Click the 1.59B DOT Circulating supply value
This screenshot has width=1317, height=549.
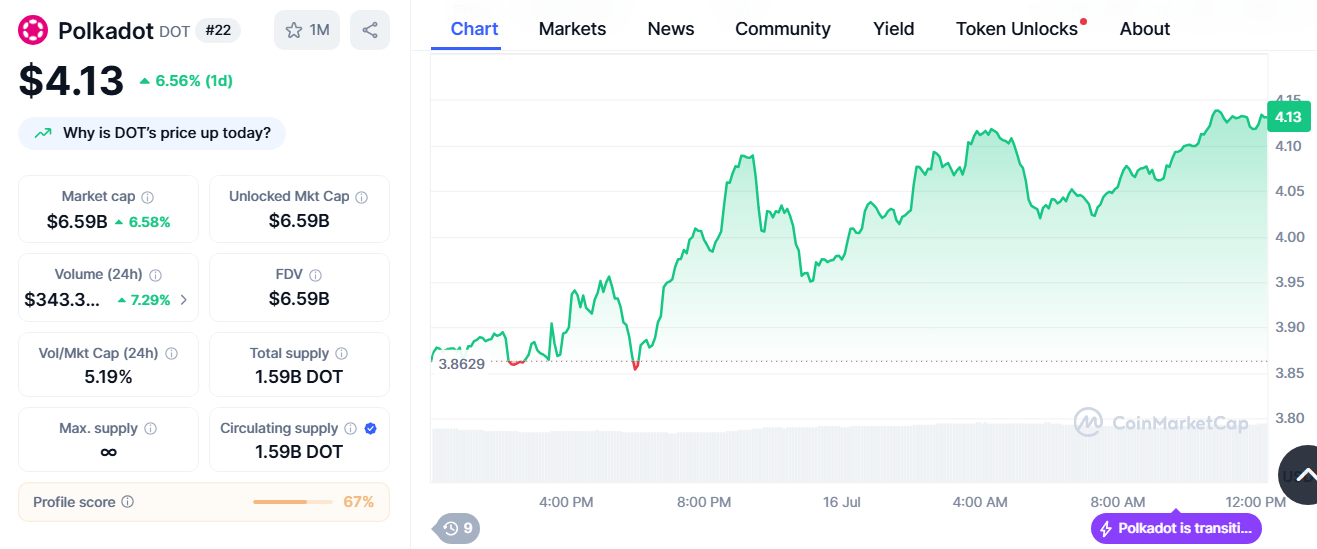point(299,452)
